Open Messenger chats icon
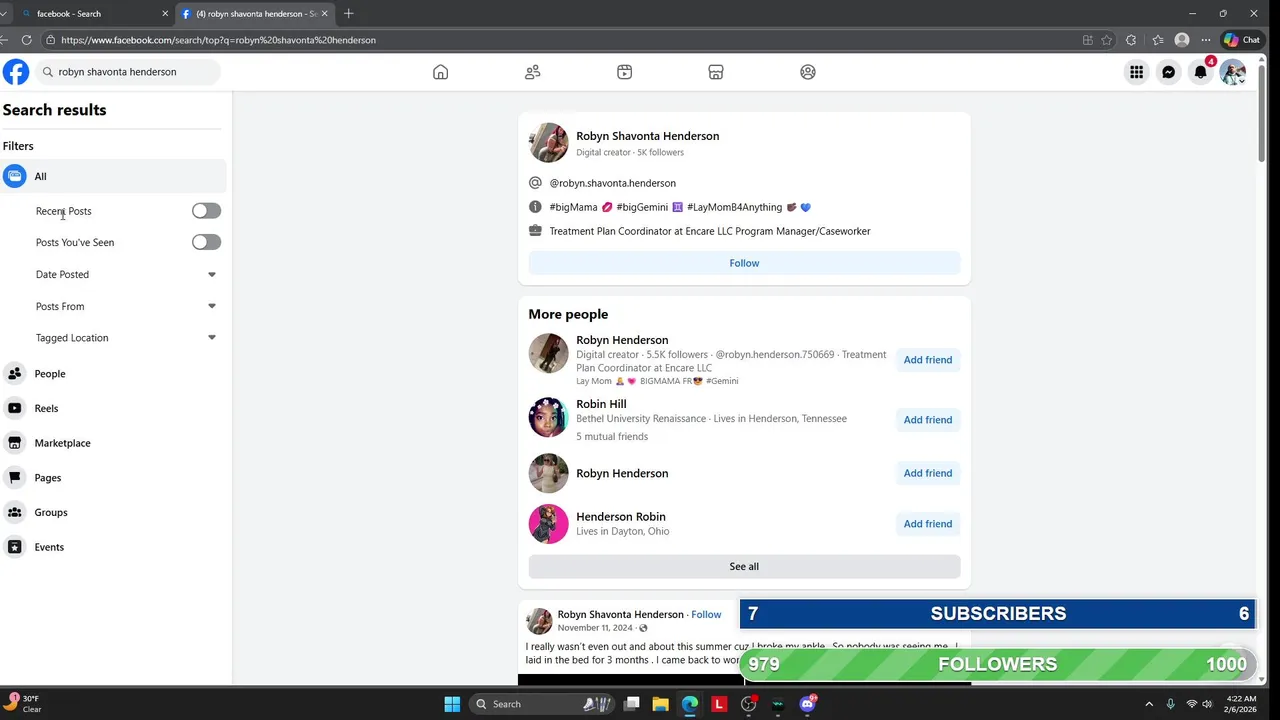Image resolution: width=1280 pixels, height=720 pixels. [x=1169, y=72]
